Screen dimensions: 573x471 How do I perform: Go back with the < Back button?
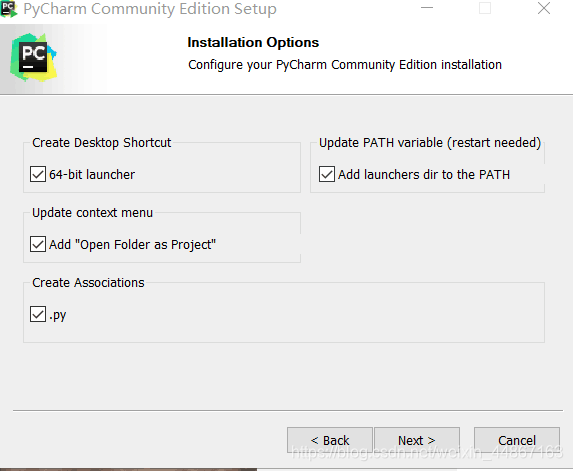tap(330, 440)
